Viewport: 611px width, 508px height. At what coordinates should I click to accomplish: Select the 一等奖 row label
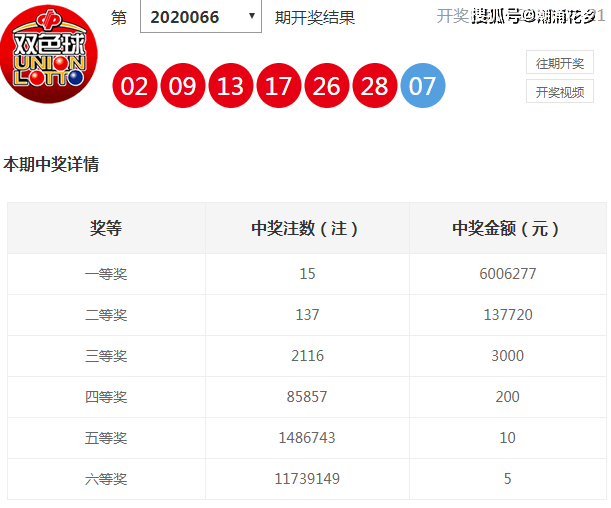pos(106,274)
